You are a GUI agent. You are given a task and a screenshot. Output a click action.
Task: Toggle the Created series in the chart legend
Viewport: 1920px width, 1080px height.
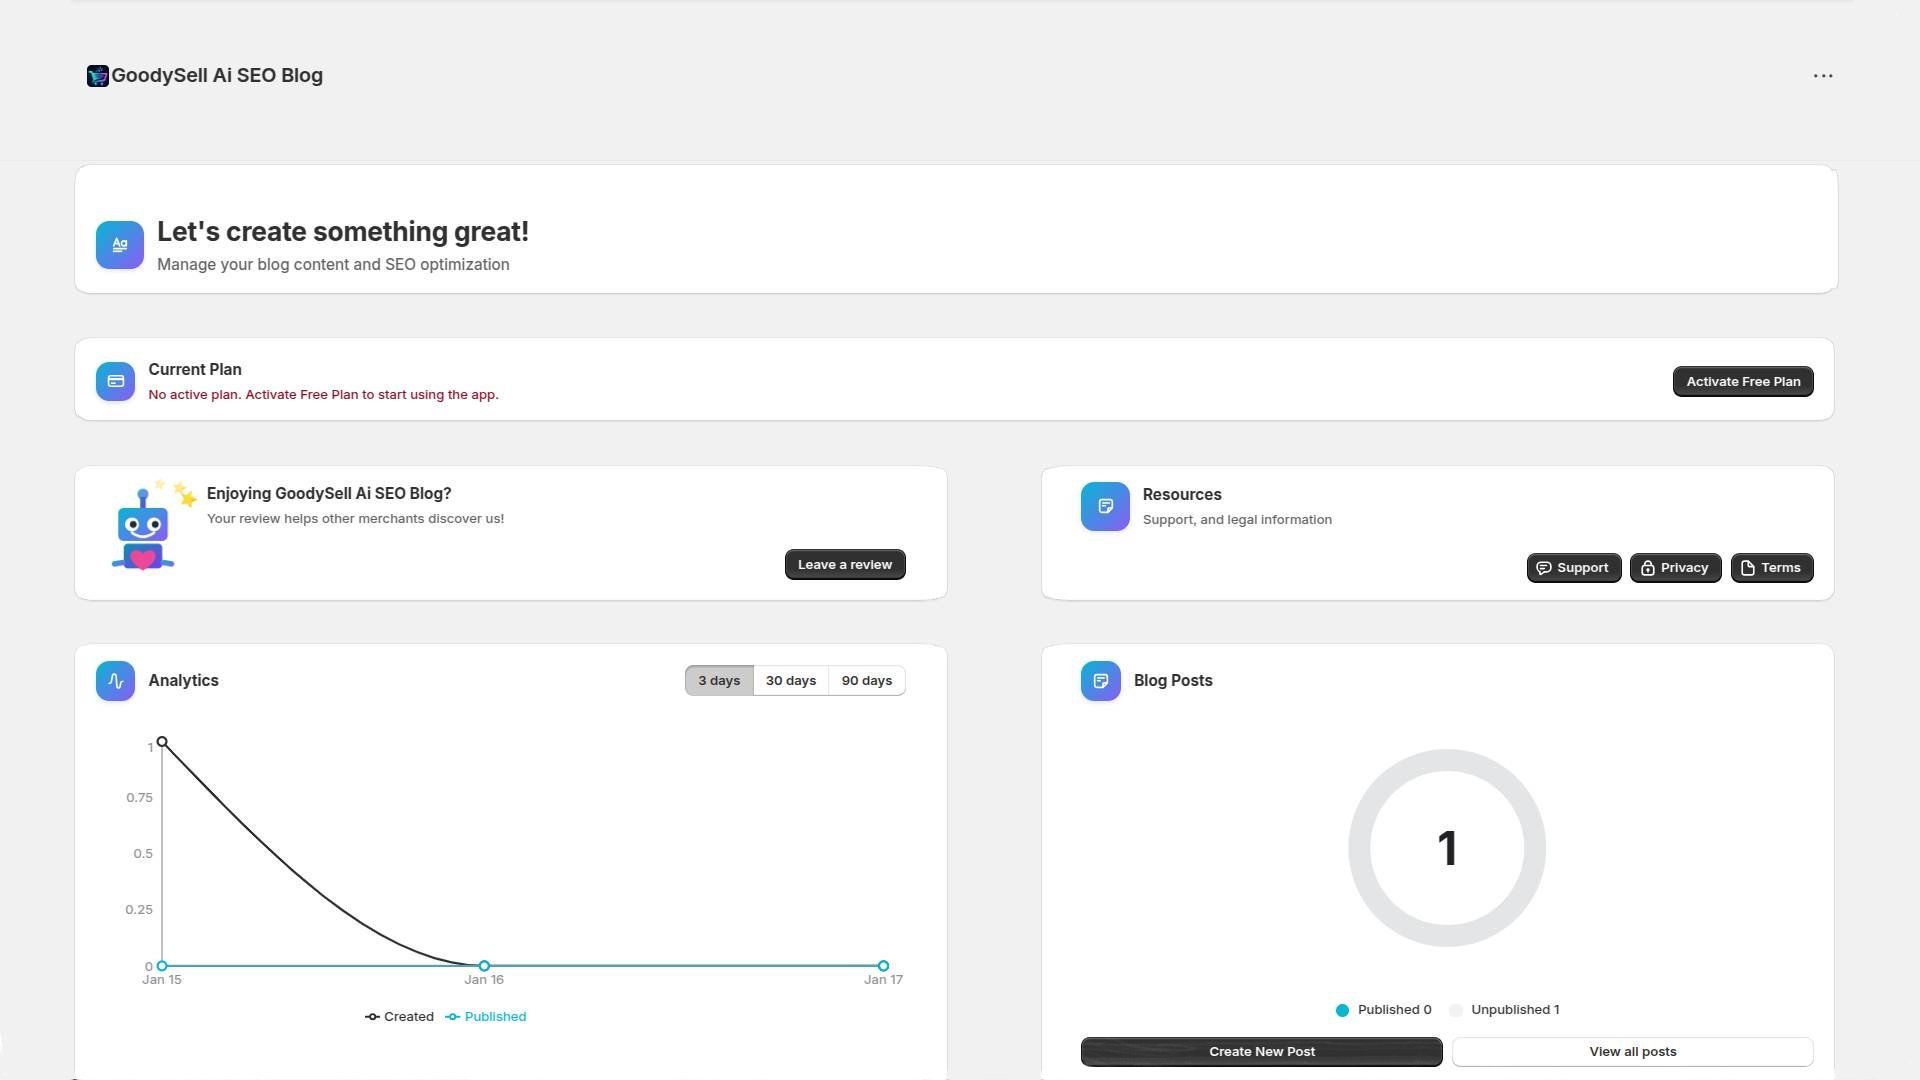399,1016
